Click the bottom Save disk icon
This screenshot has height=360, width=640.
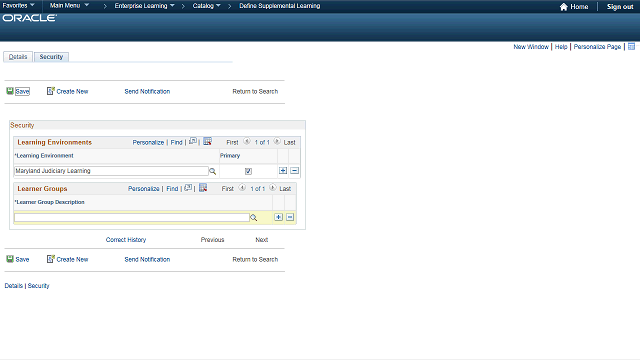point(10,259)
